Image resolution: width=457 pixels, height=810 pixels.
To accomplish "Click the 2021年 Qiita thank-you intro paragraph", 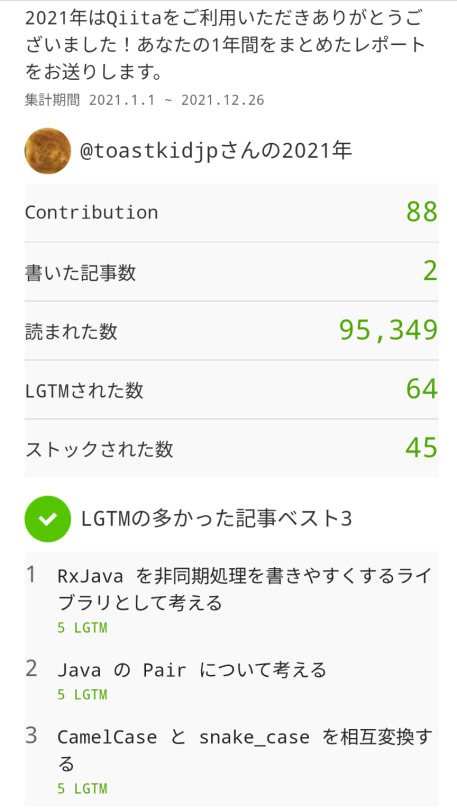I will pyautogui.click(x=225, y=45).
